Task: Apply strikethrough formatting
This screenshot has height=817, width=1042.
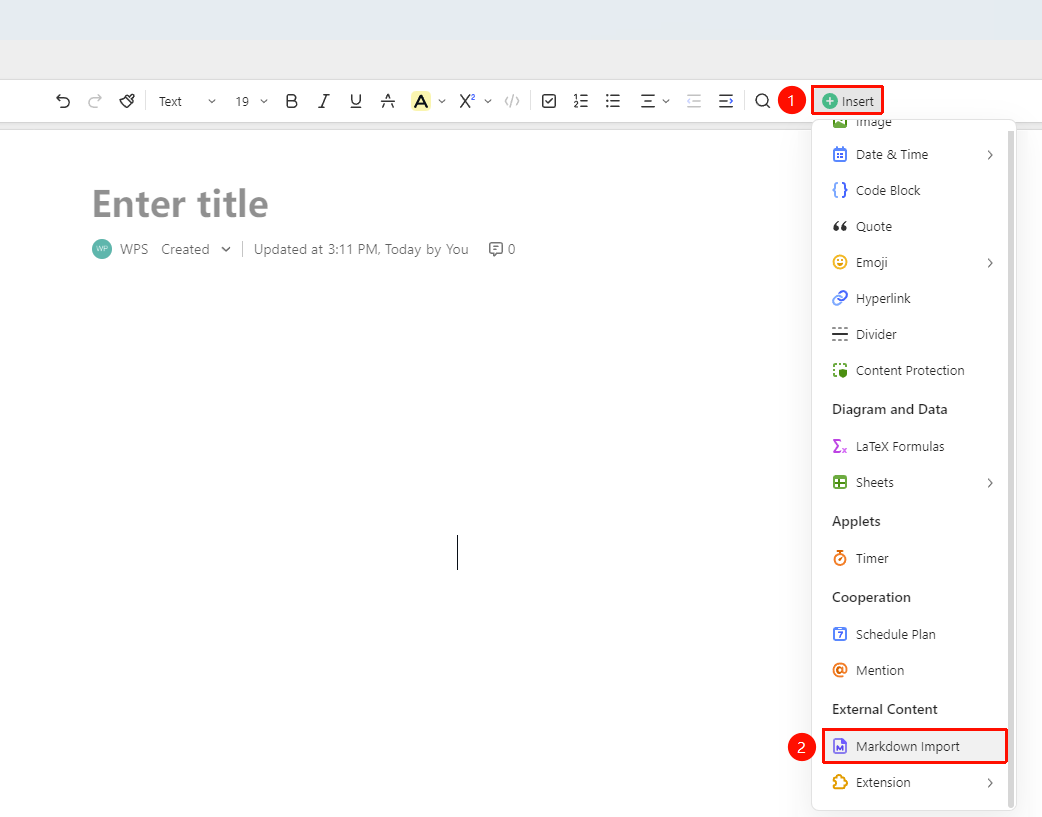Action: click(x=388, y=101)
